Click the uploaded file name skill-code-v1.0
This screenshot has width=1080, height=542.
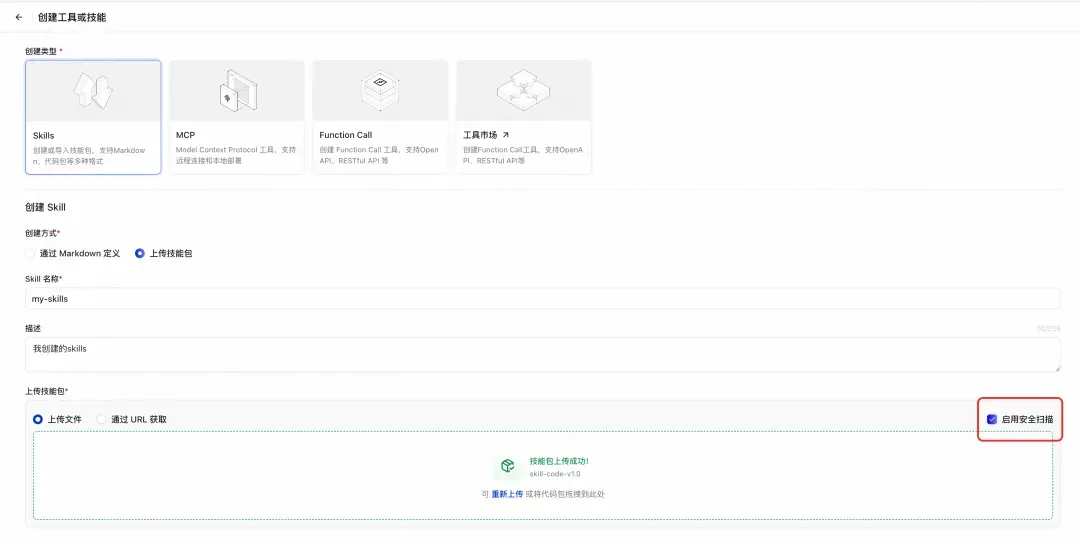click(554, 474)
